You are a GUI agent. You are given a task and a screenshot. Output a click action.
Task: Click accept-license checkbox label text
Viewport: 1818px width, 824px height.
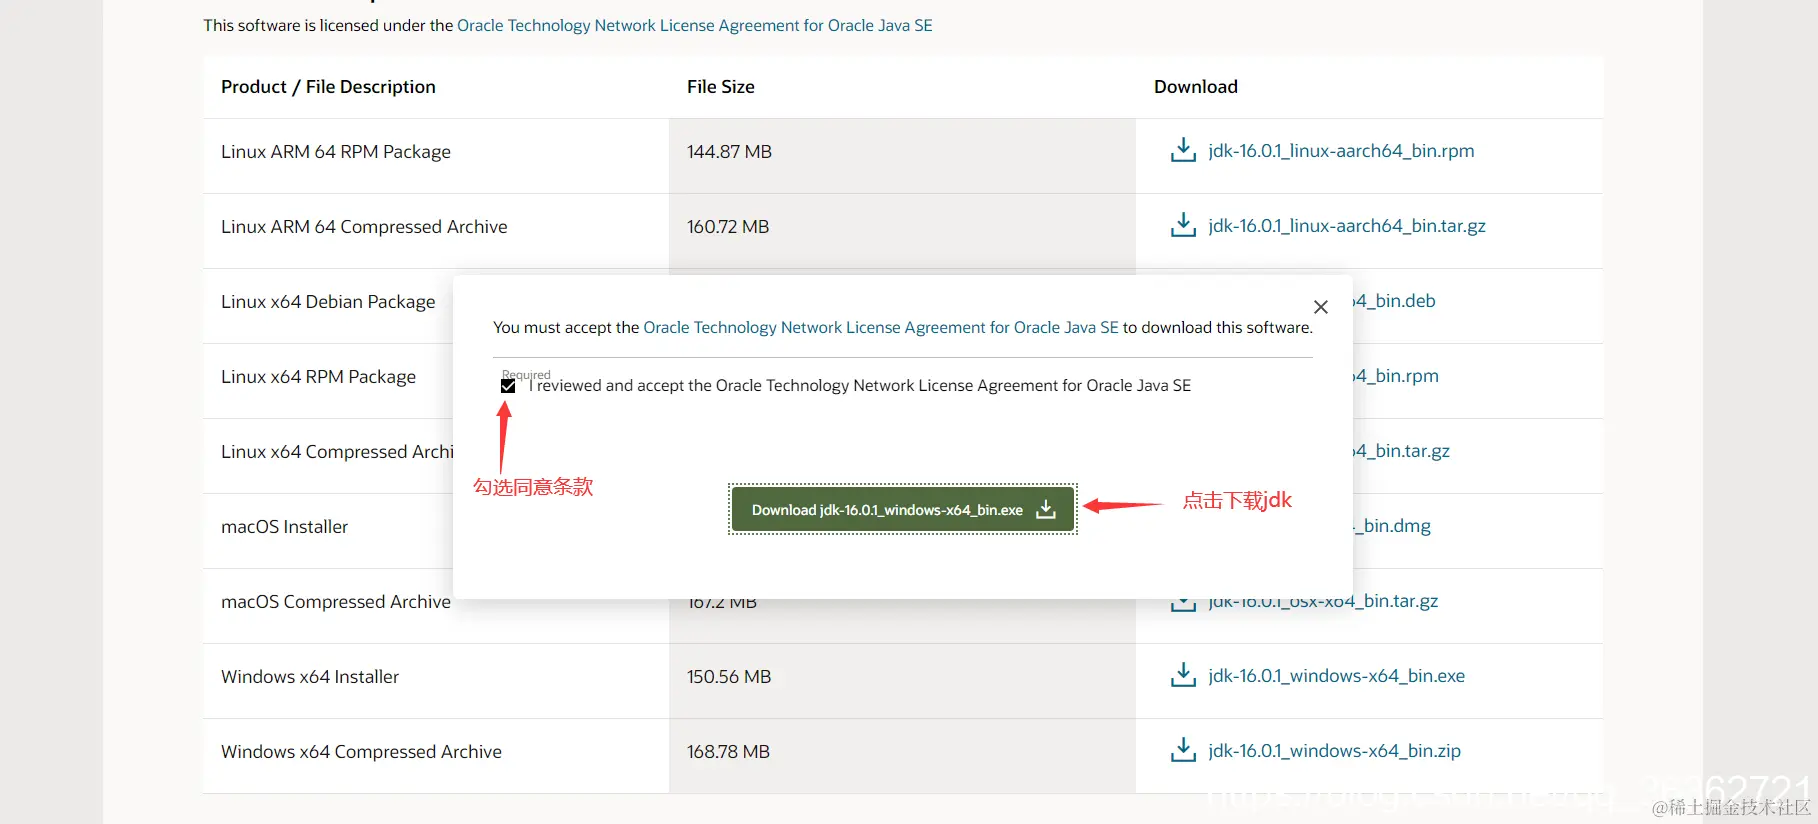click(860, 386)
